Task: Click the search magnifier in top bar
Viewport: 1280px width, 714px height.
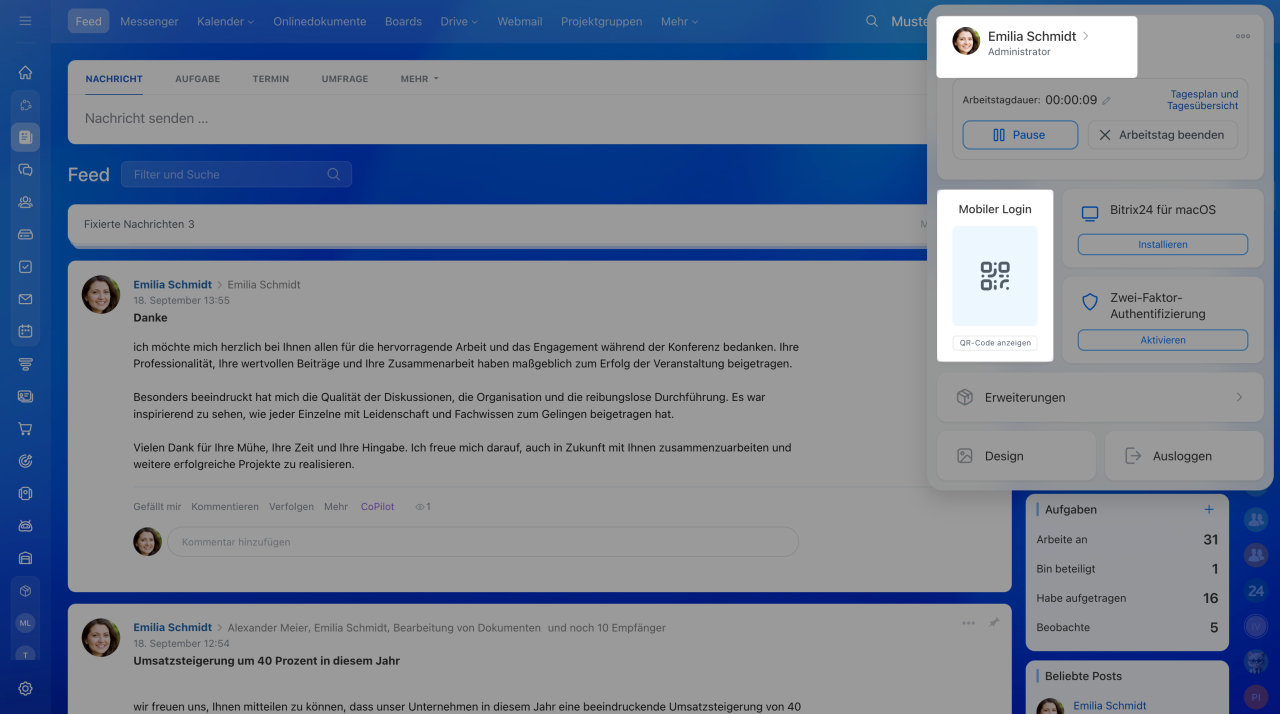Action: click(872, 21)
